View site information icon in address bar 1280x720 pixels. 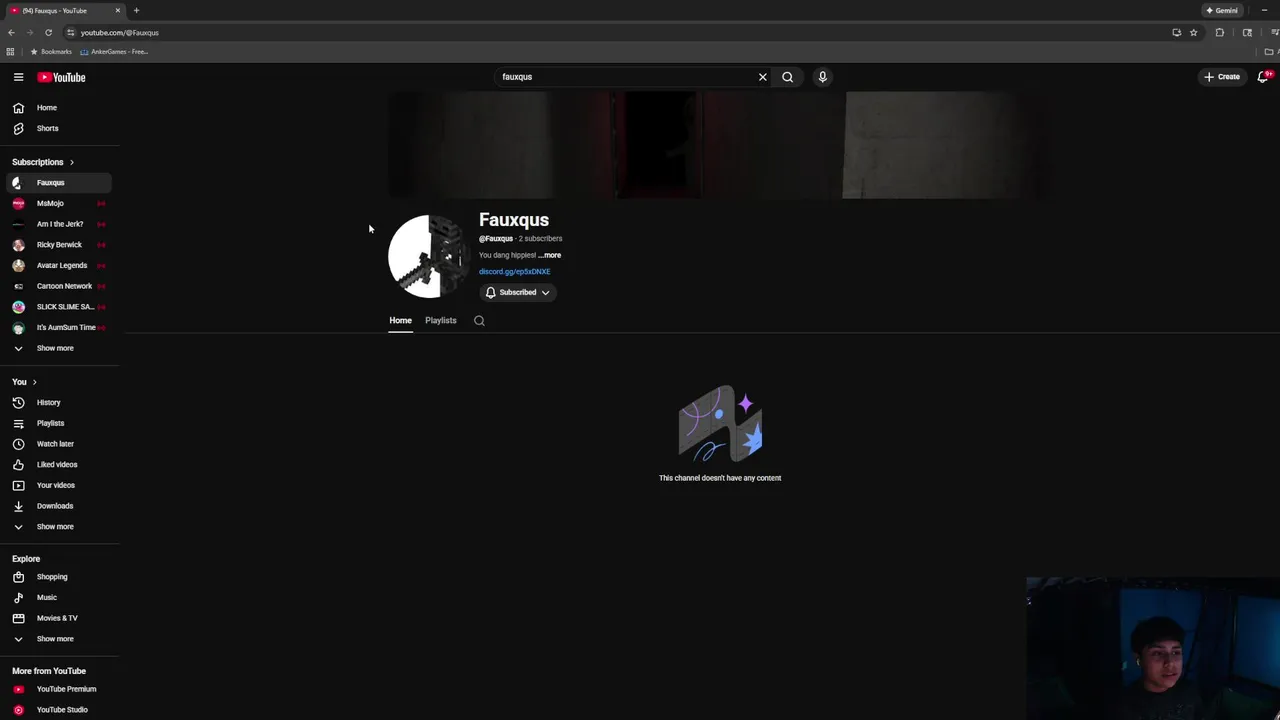tap(70, 33)
